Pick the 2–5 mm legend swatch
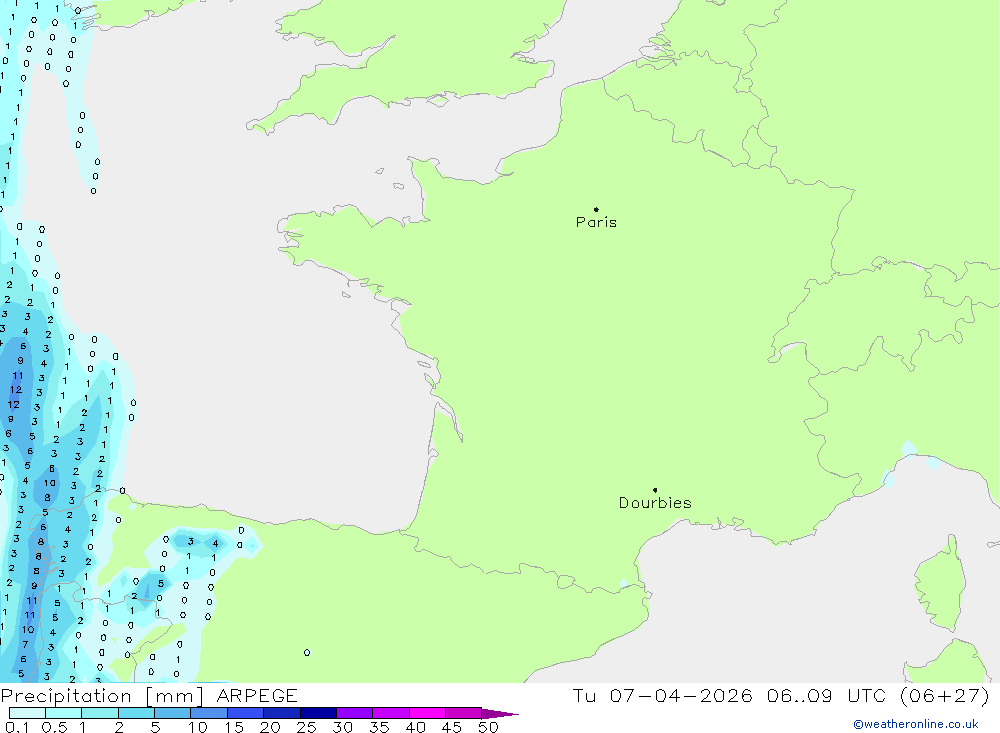Image resolution: width=1000 pixels, height=733 pixels. tap(136, 713)
